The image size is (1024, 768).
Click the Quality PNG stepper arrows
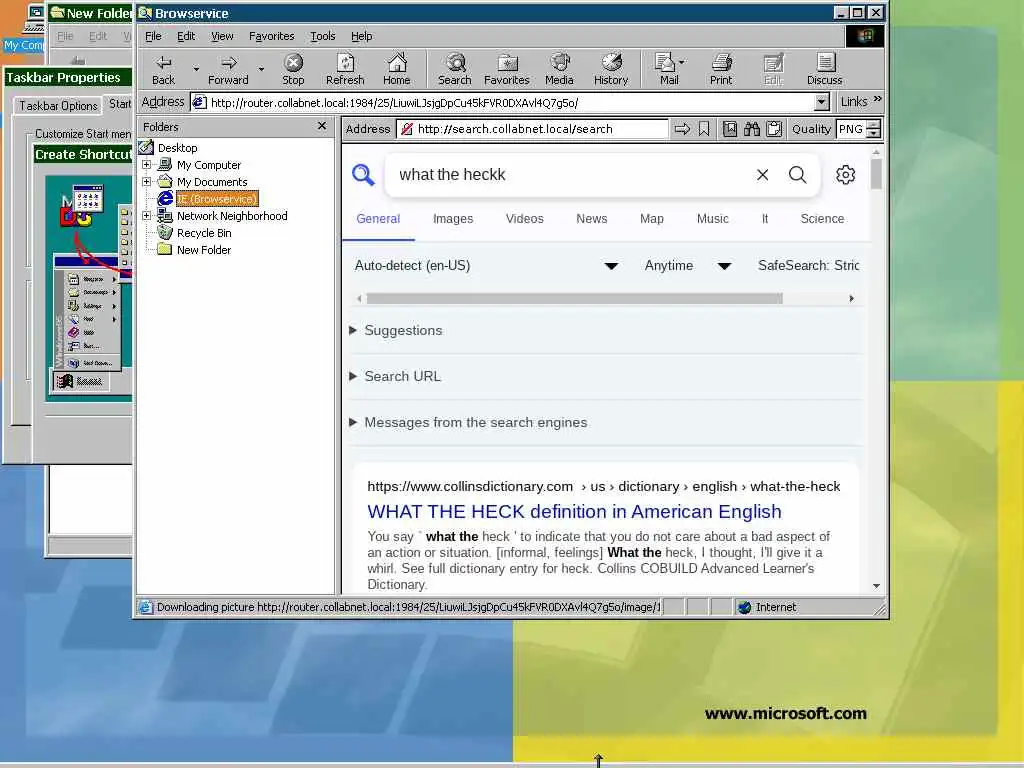[x=873, y=129]
